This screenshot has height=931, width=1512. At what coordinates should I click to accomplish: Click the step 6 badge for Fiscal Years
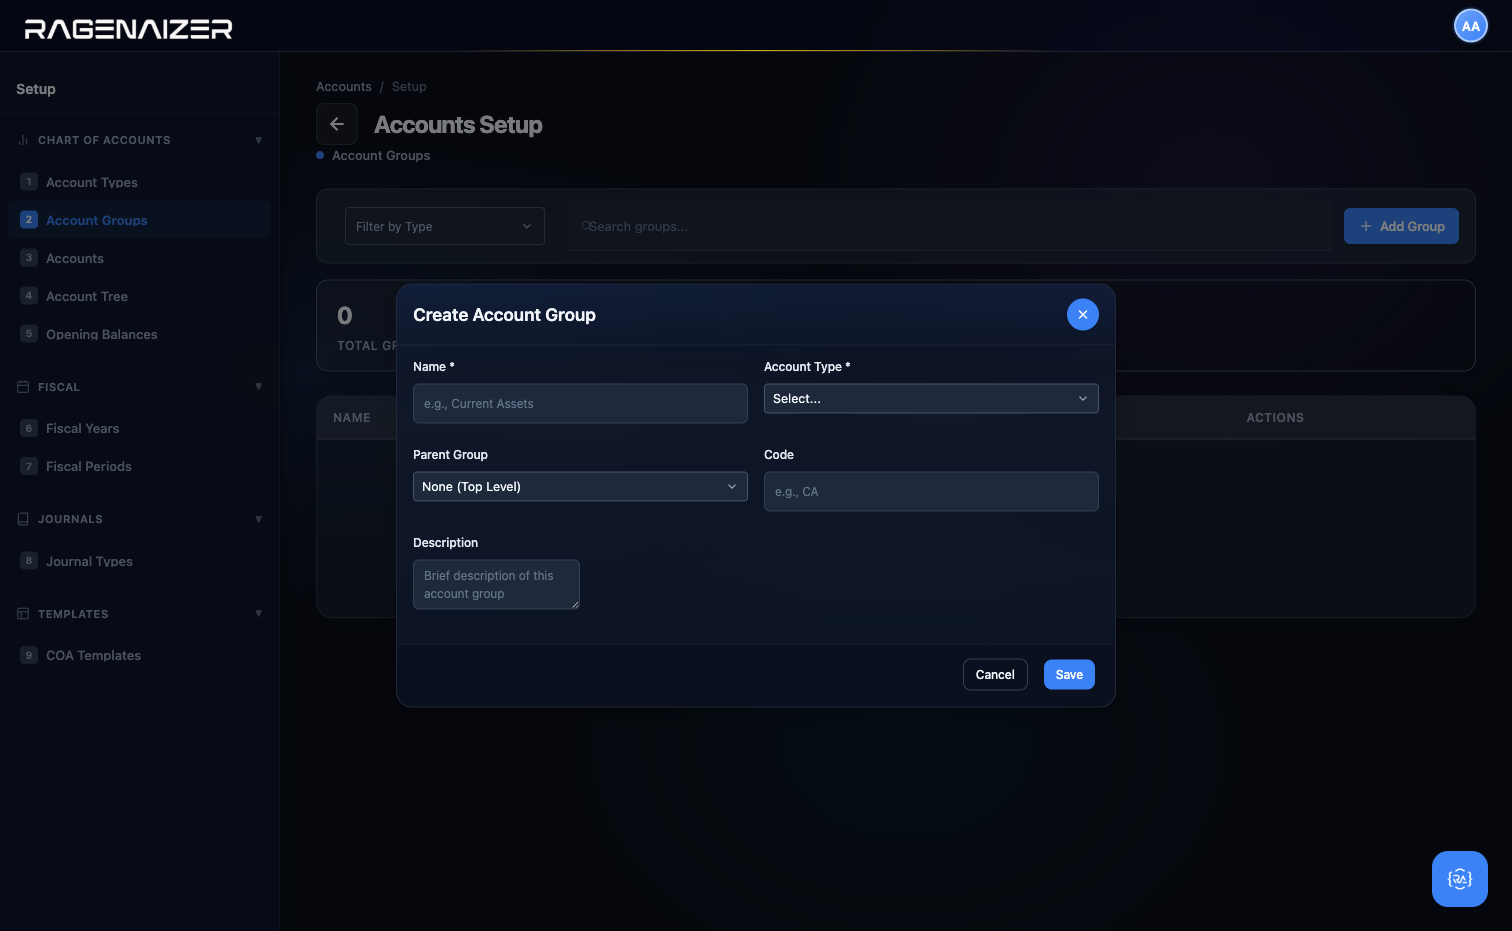tap(29, 428)
